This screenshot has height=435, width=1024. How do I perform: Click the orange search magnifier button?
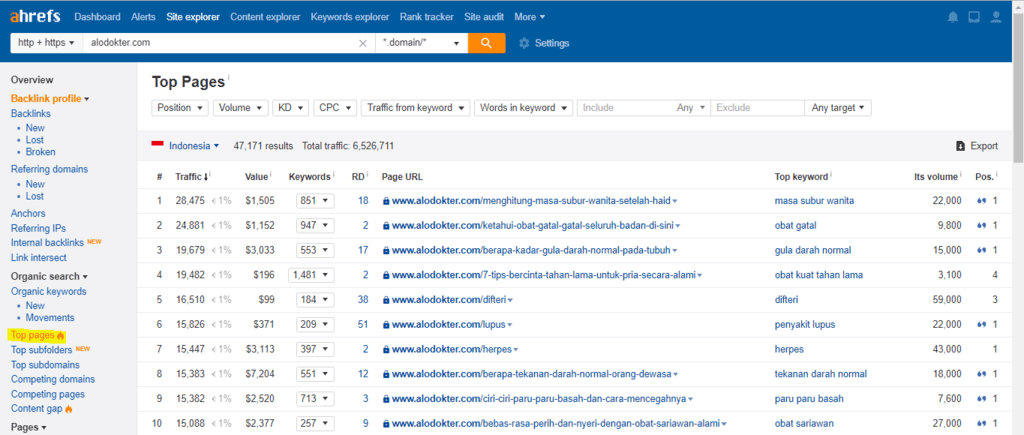point(487,43)
